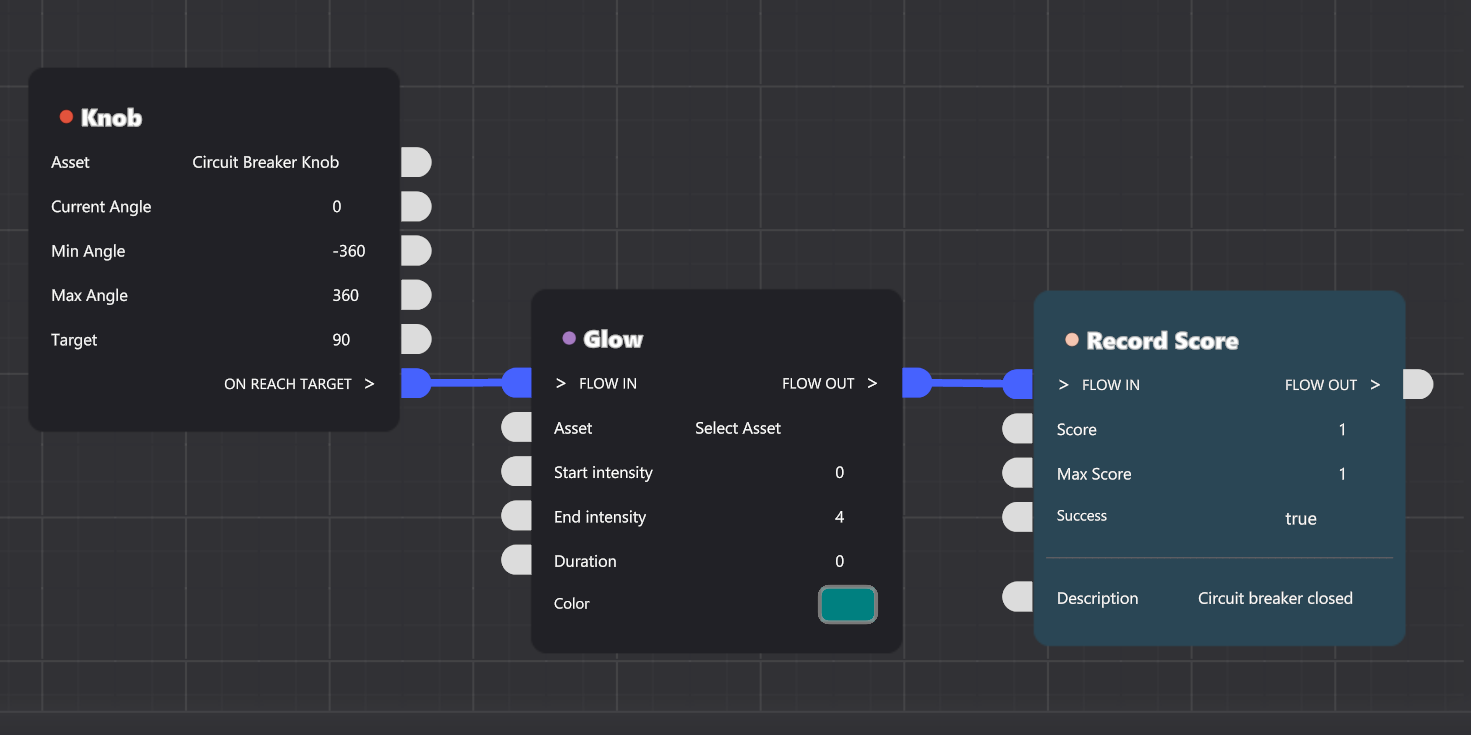Screen dimensions: 1471x735
Task: Click the Current Angle output port
Action: [416, 207]
